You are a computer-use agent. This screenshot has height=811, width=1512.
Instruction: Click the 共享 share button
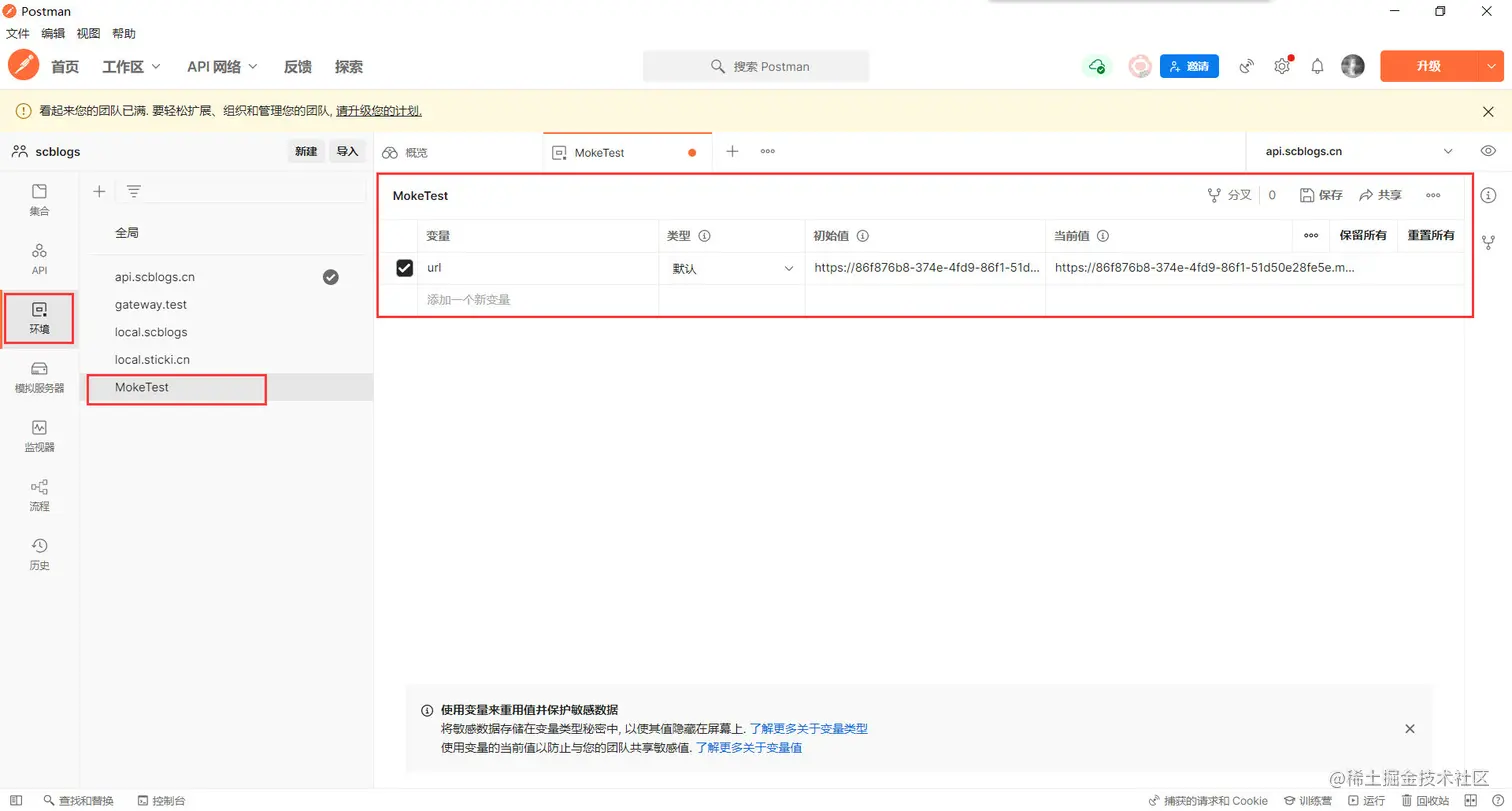(x=1380, y=195)
